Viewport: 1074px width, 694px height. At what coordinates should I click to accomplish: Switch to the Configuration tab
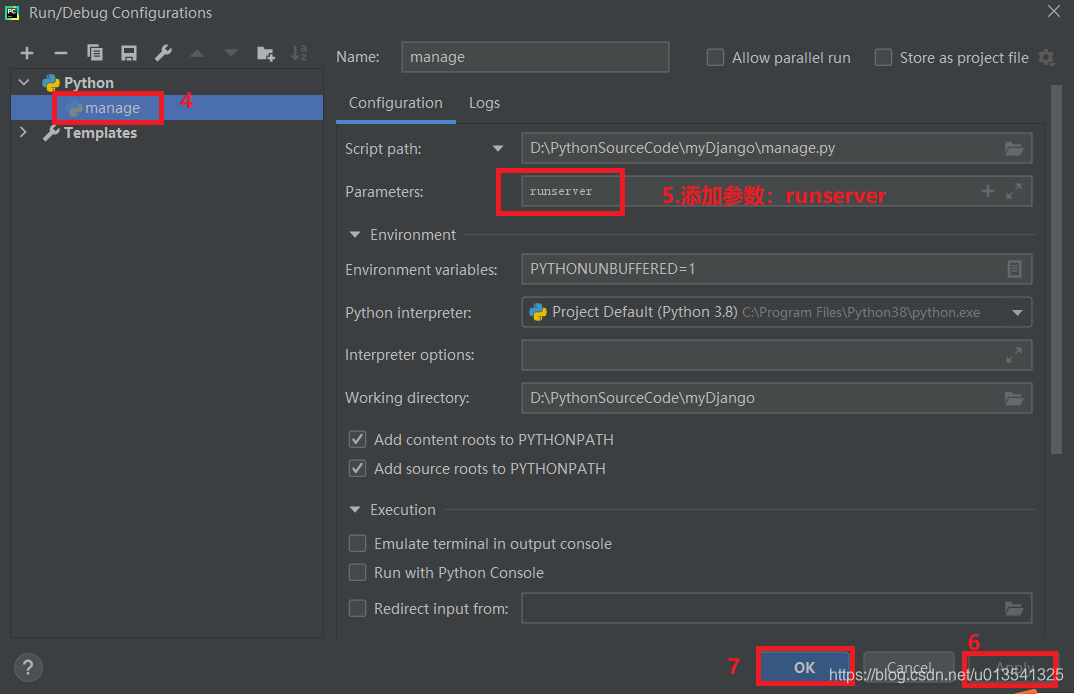[x=396, y=103]
